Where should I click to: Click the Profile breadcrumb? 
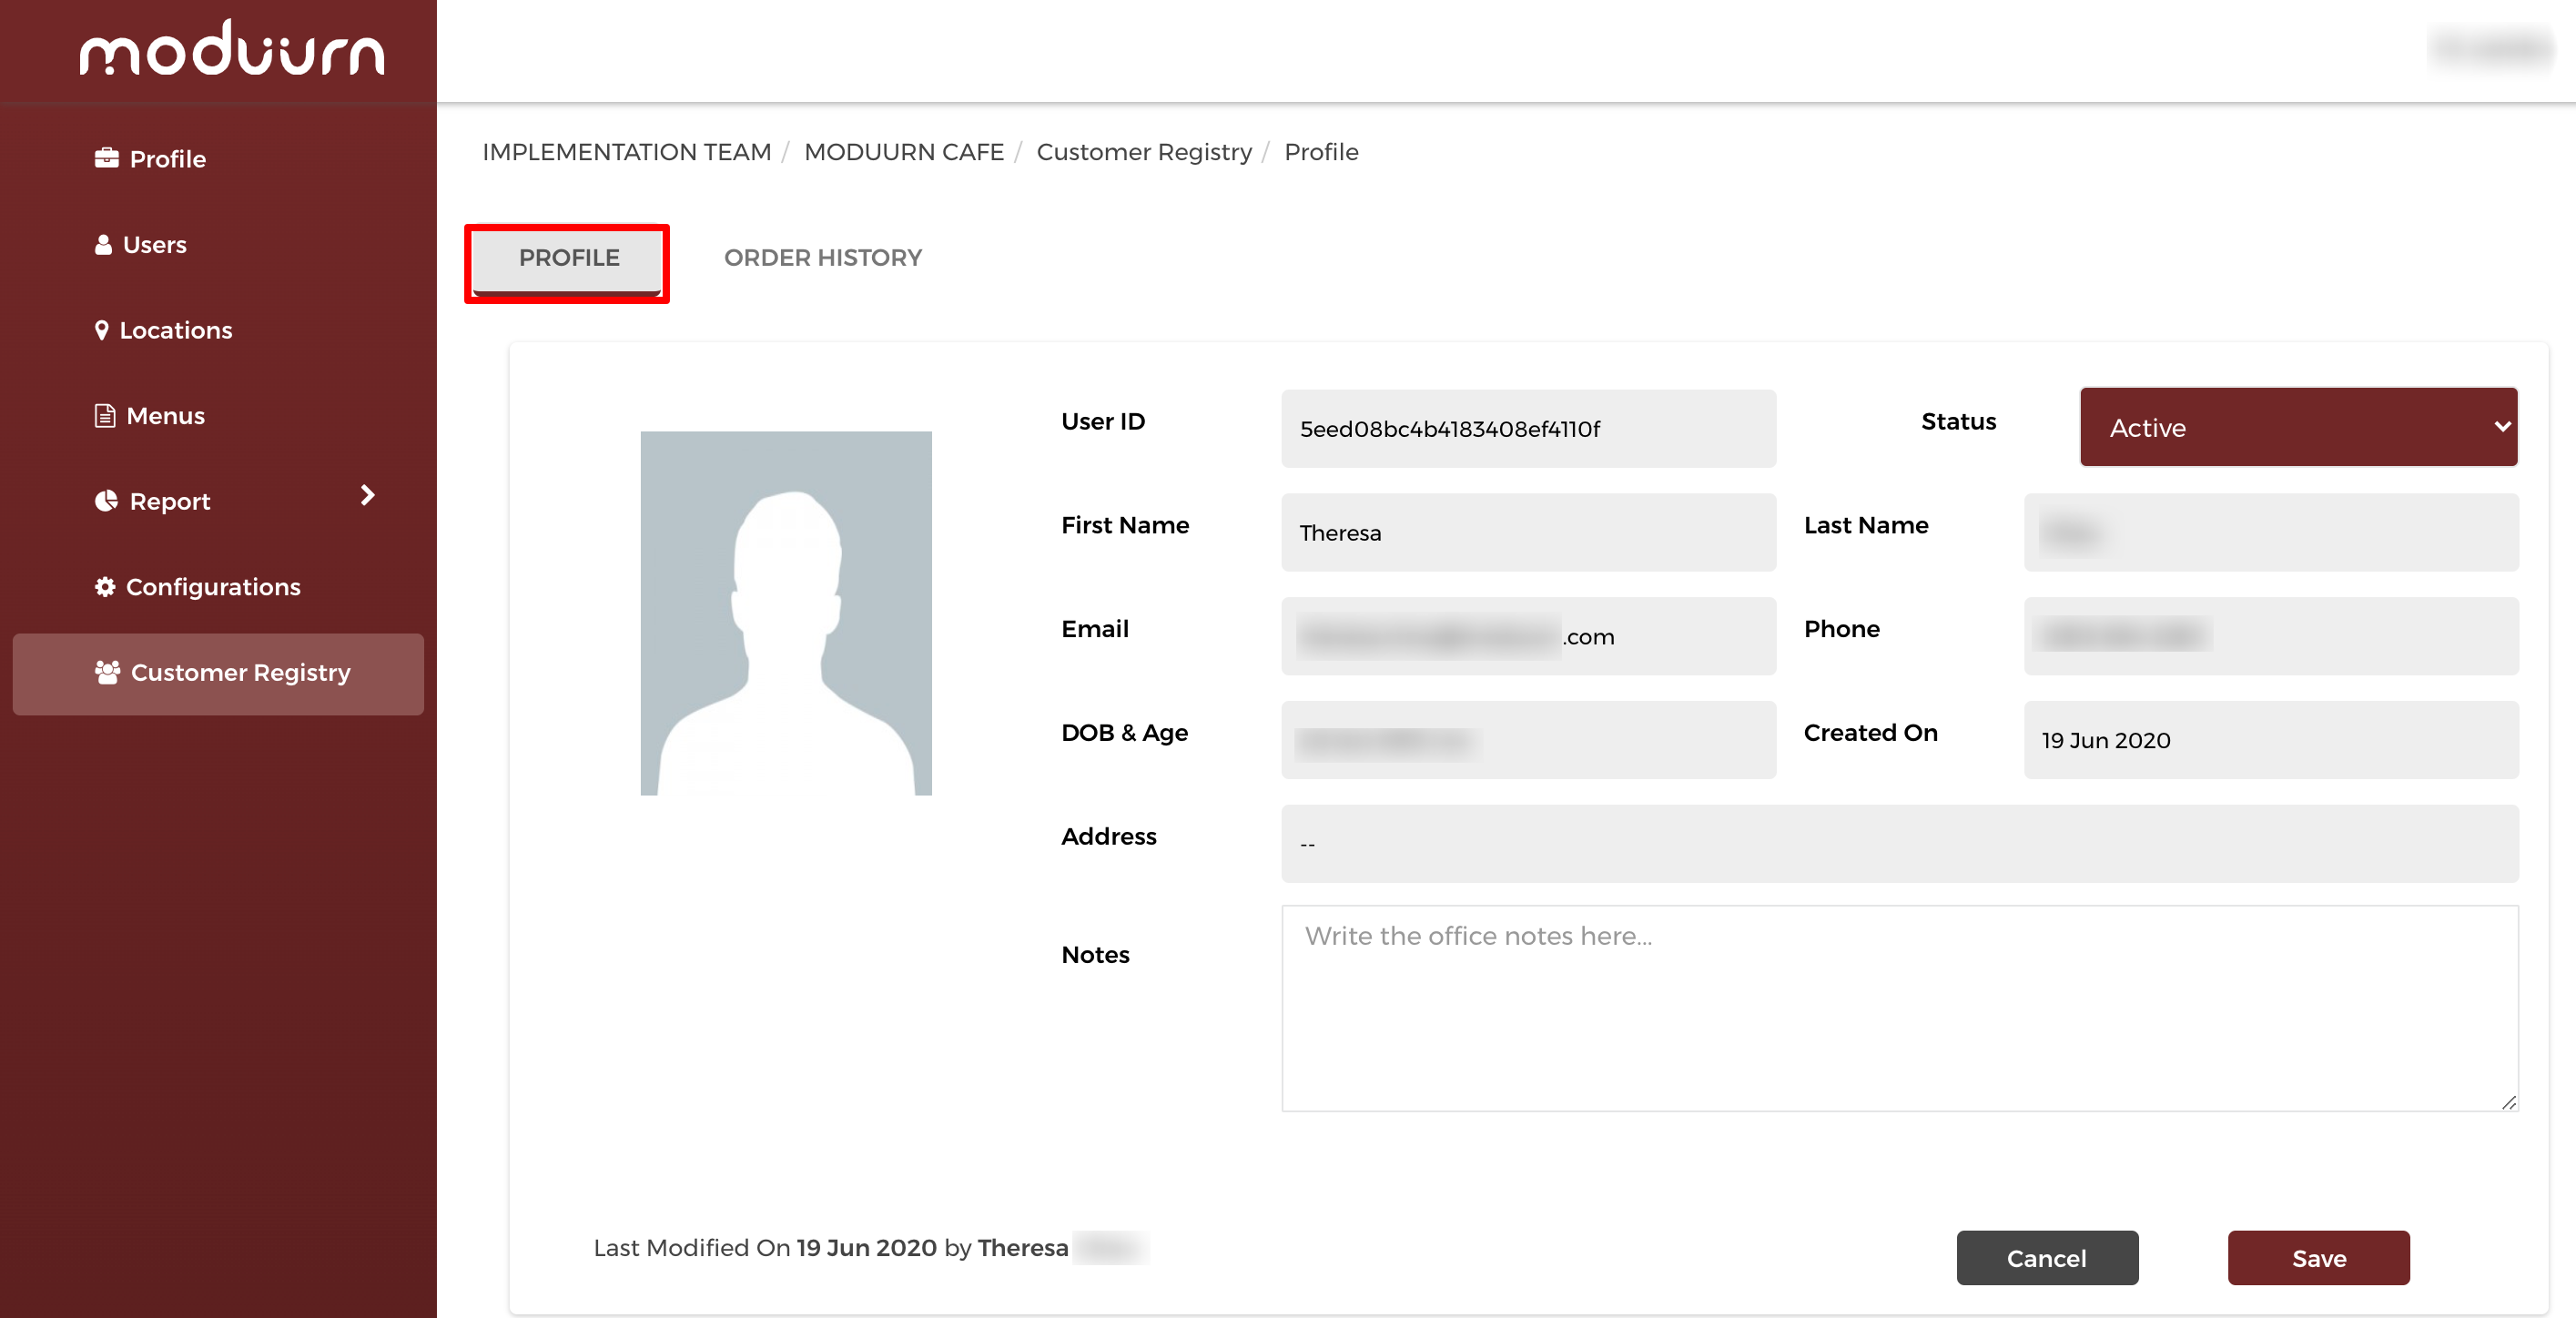1320,152
